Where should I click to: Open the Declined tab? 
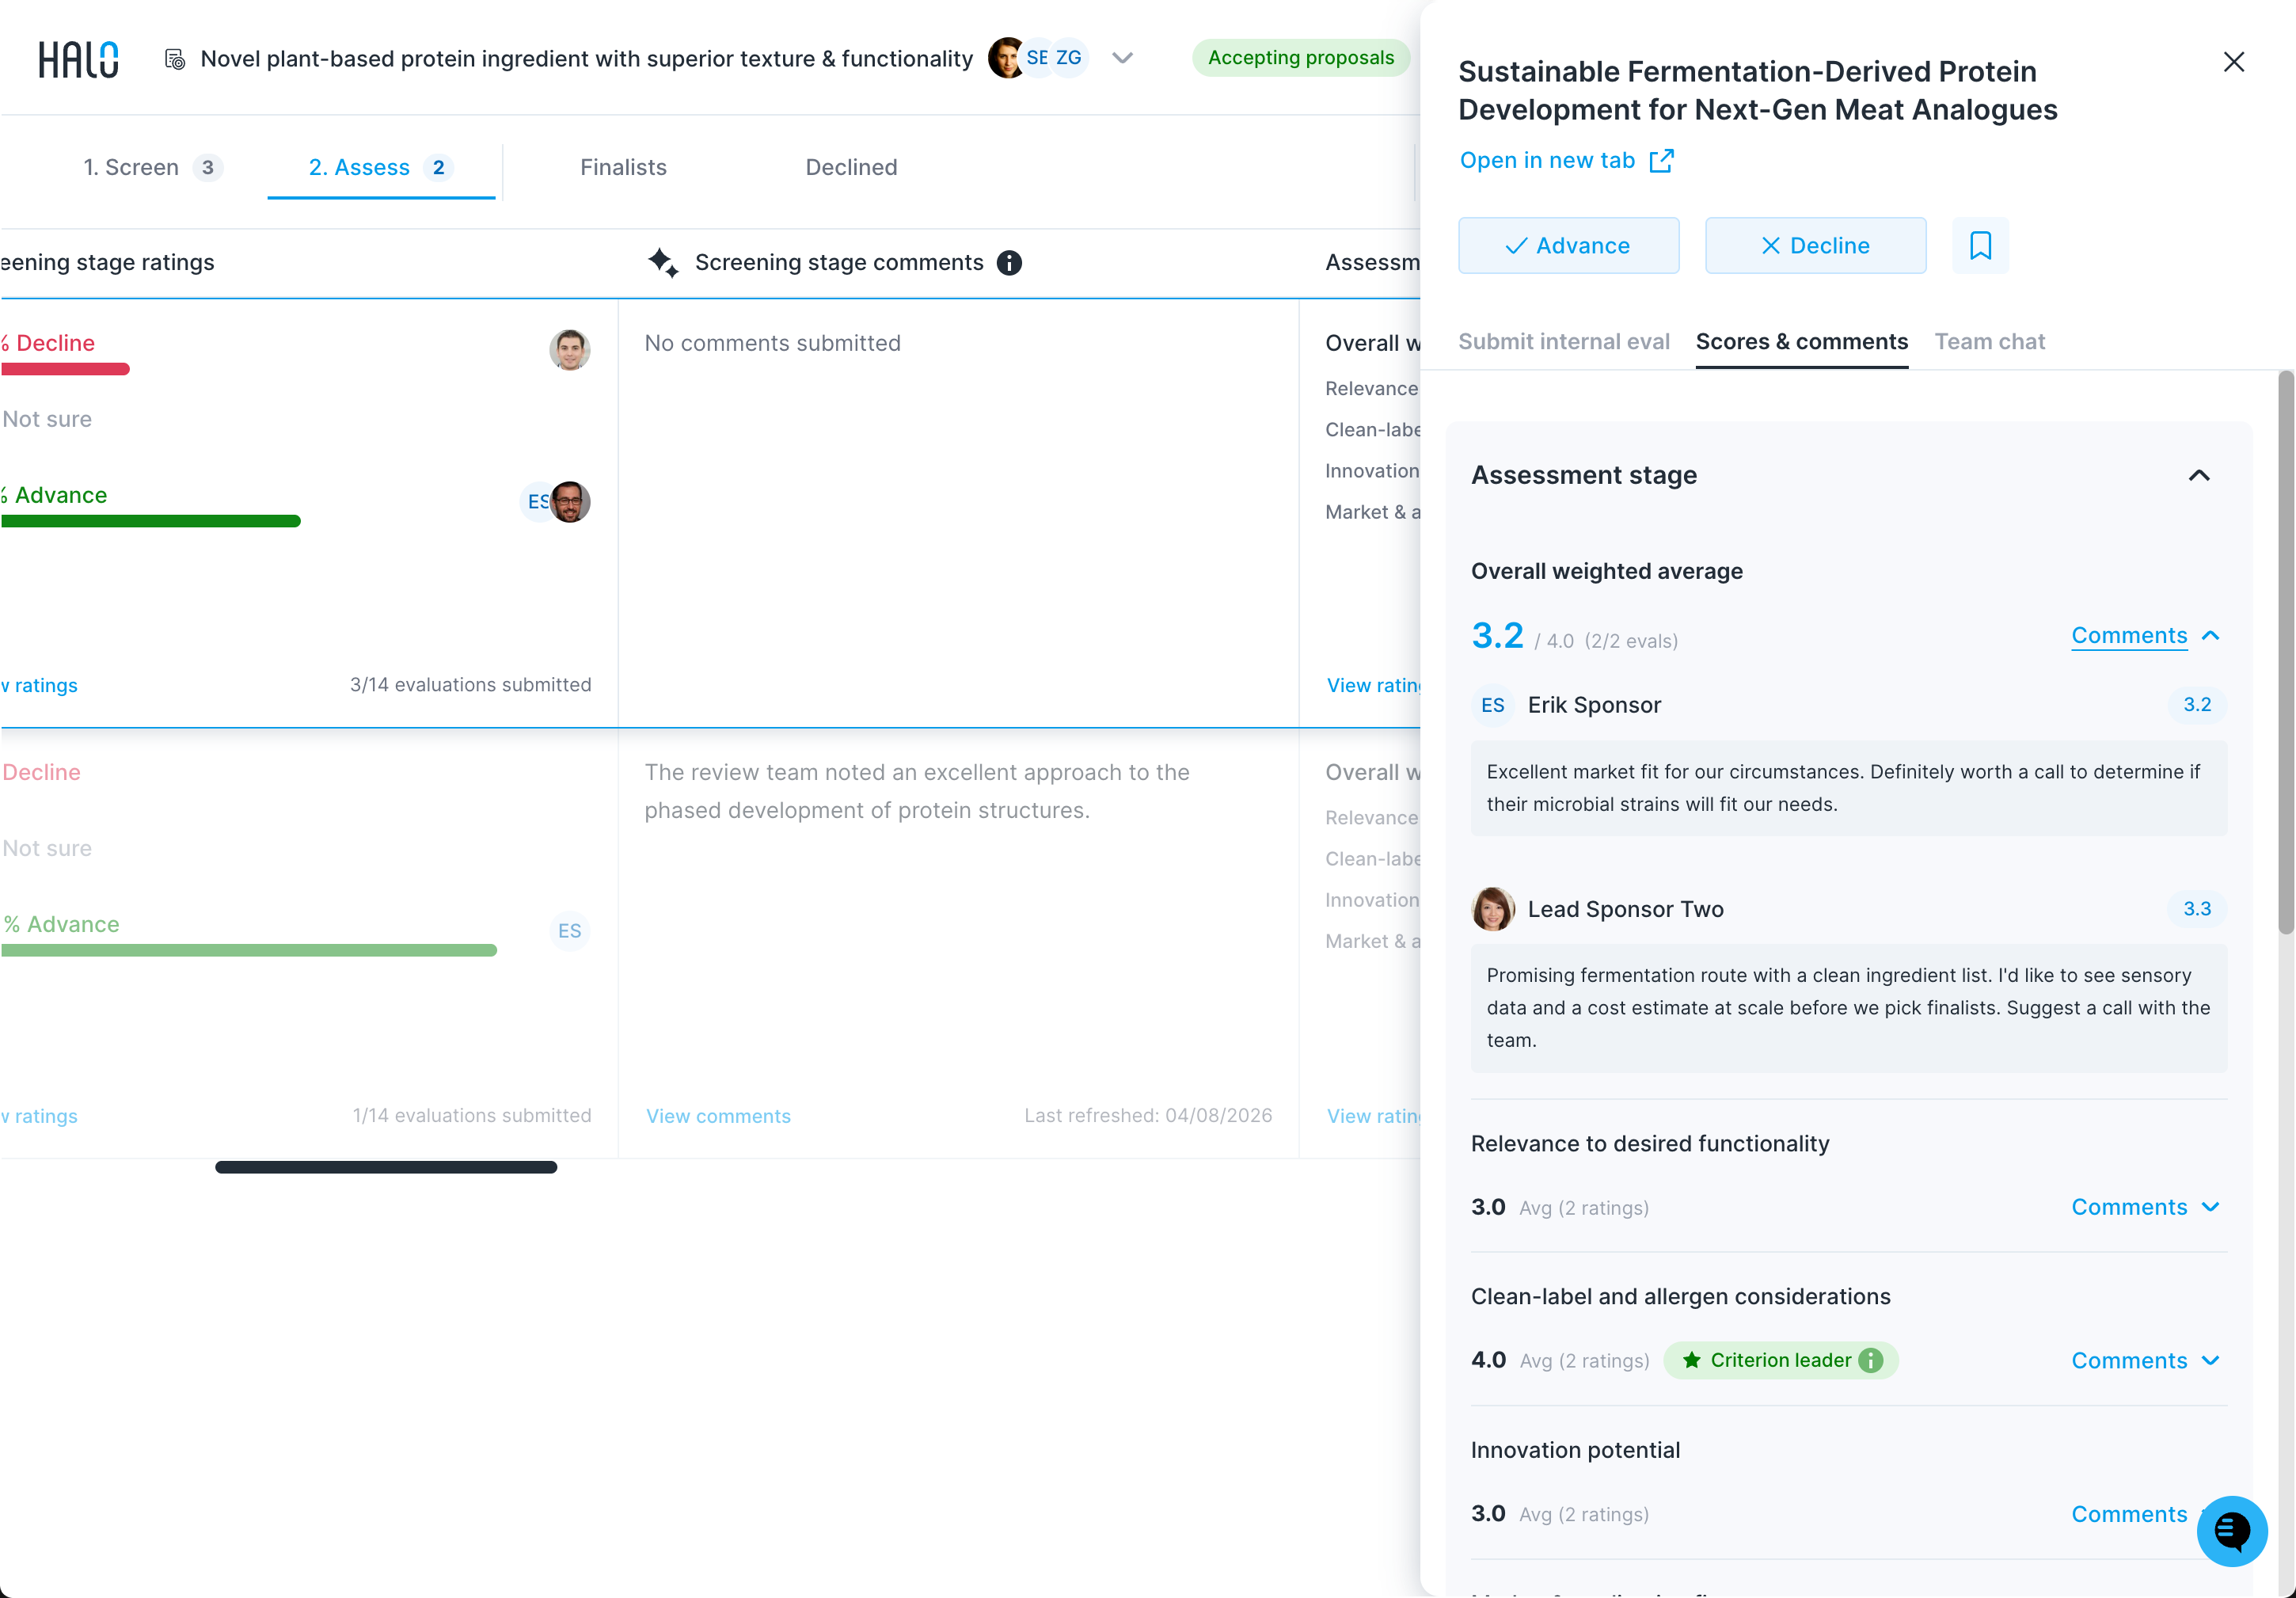(851, 167)
